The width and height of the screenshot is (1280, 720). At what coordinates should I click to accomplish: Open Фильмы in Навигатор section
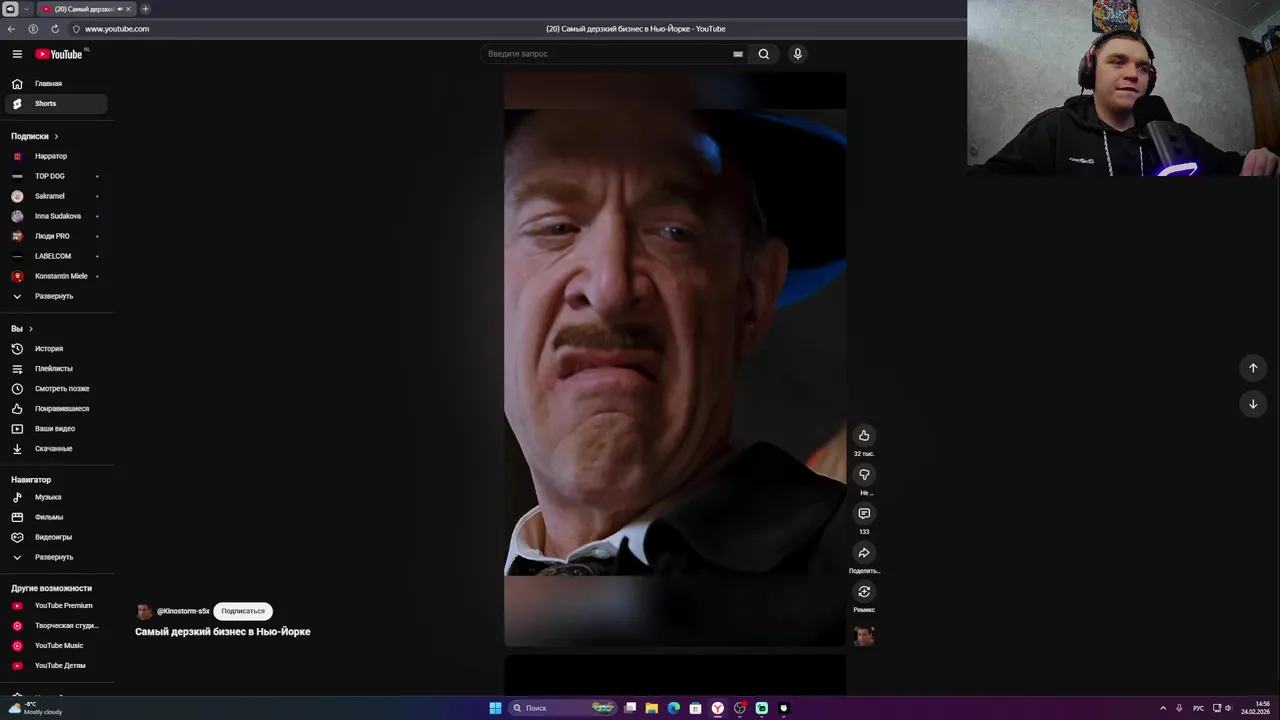pos(56,517)
